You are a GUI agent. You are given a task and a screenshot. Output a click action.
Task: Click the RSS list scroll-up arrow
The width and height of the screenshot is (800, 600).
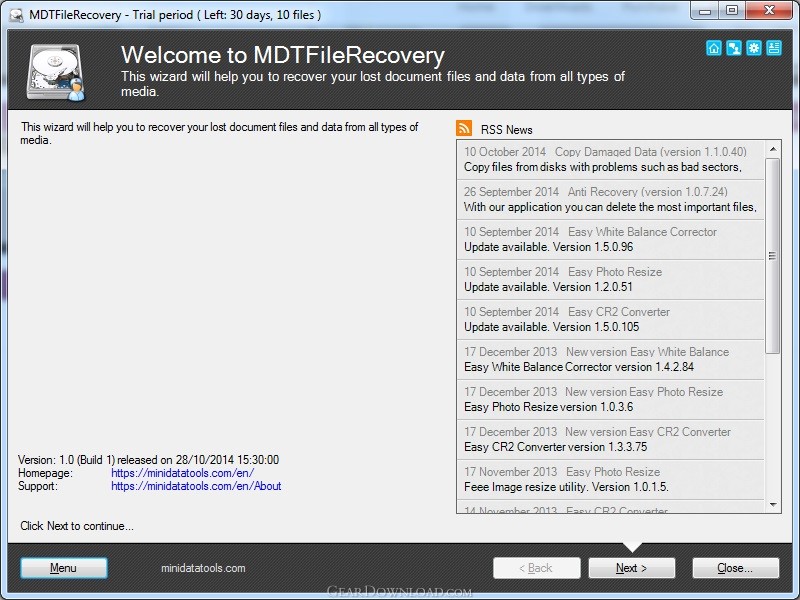point(773,149)
